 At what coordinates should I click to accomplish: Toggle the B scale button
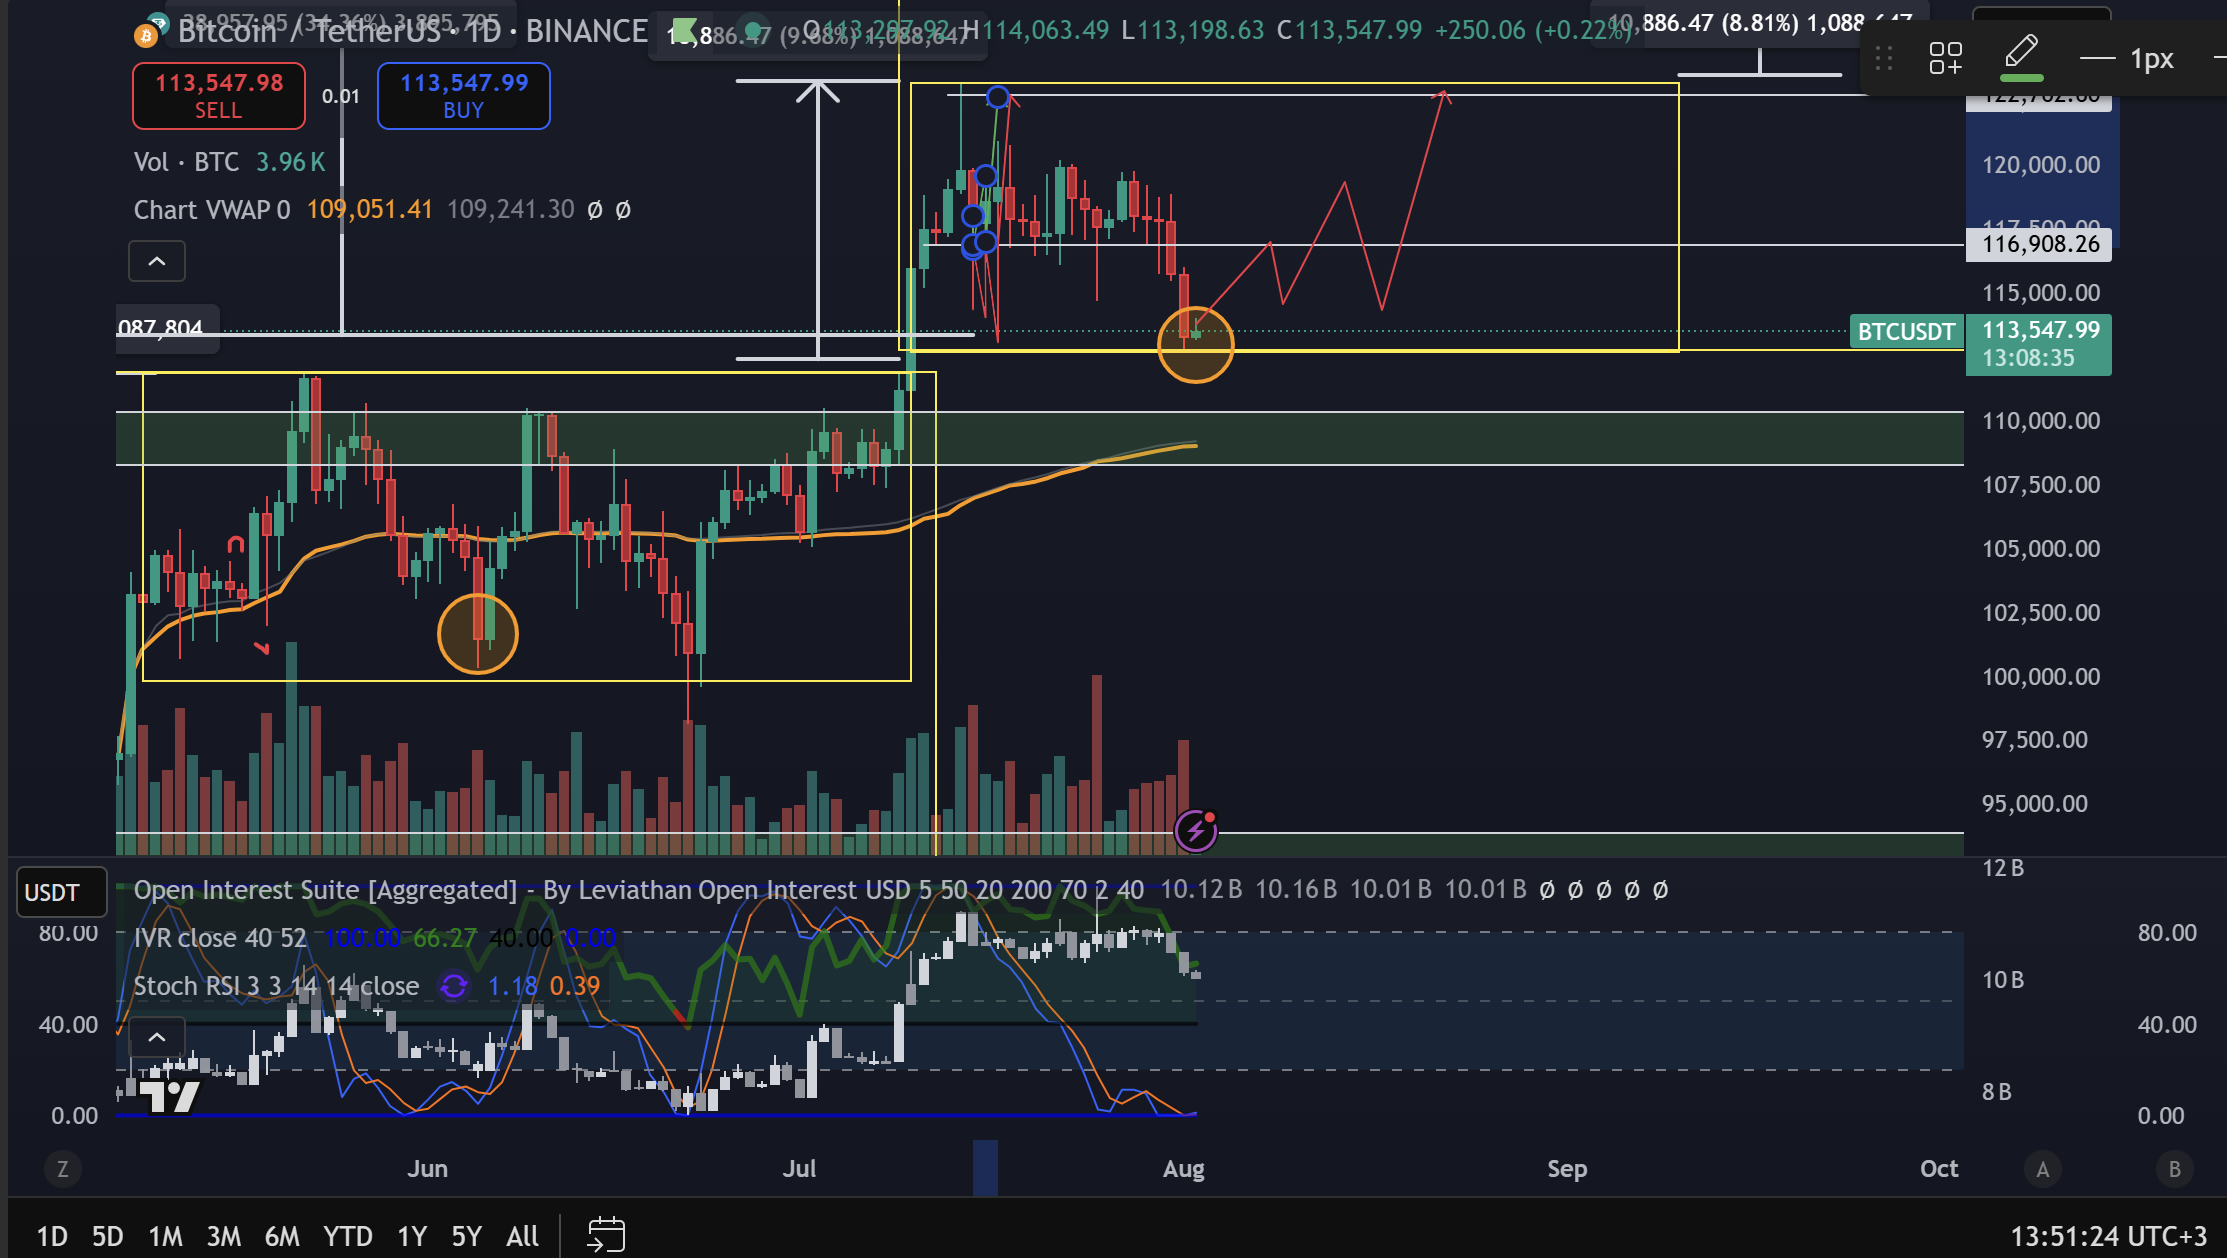(x=2174, y=1169)
